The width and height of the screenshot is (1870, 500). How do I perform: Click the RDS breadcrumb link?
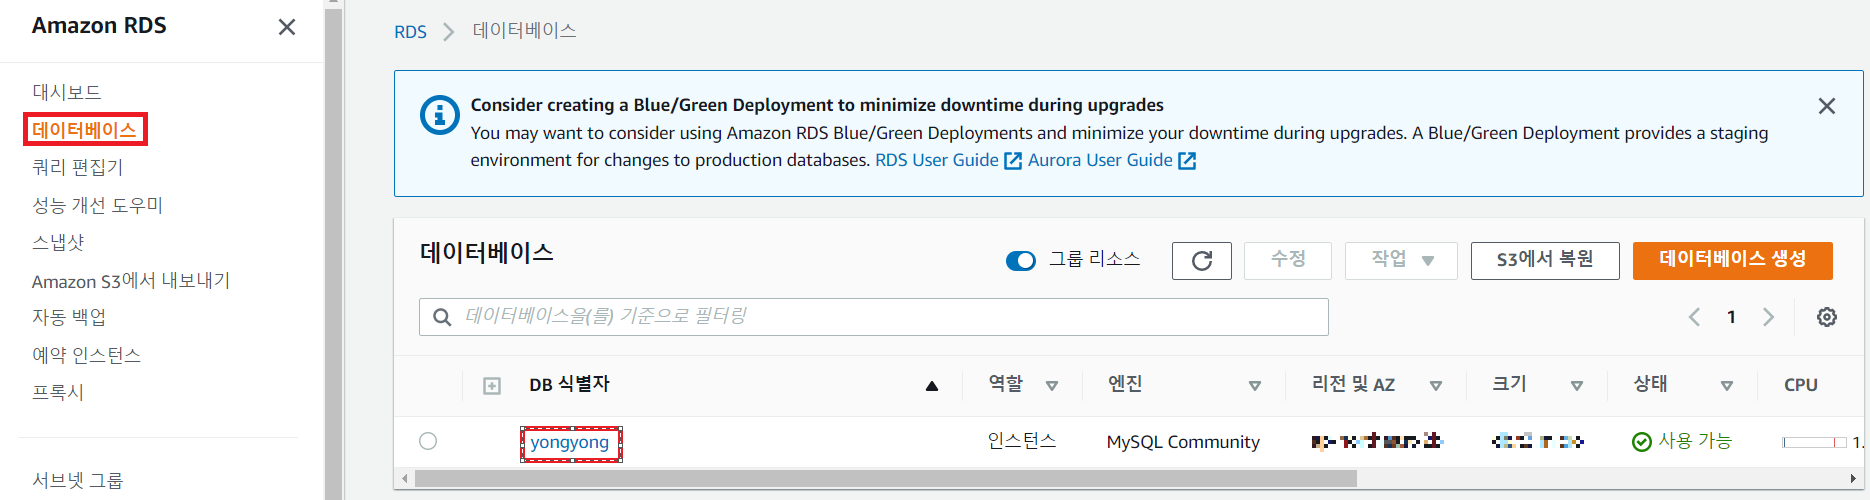[x=410, y=32]
